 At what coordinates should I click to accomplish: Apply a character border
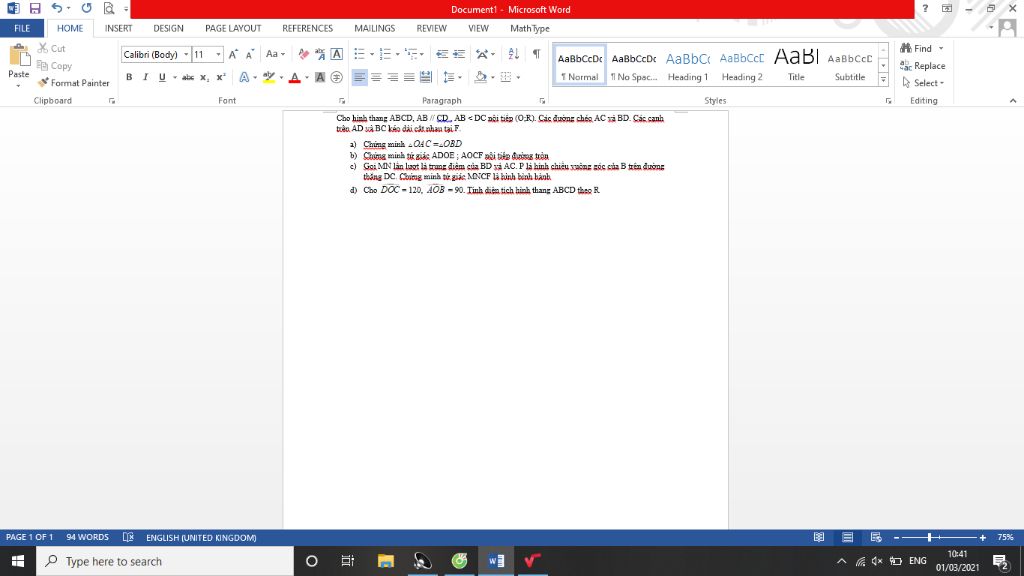coord(336,54)
